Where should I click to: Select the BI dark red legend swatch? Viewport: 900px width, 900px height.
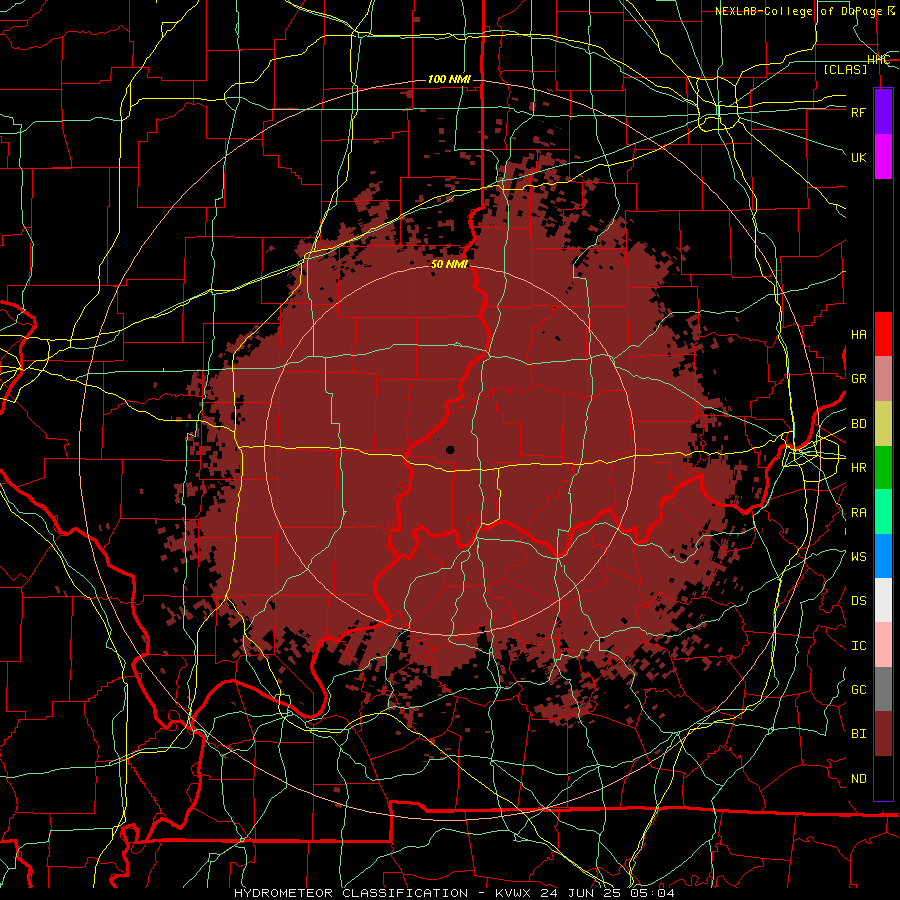pyautogui.click(x=883, y=734)
